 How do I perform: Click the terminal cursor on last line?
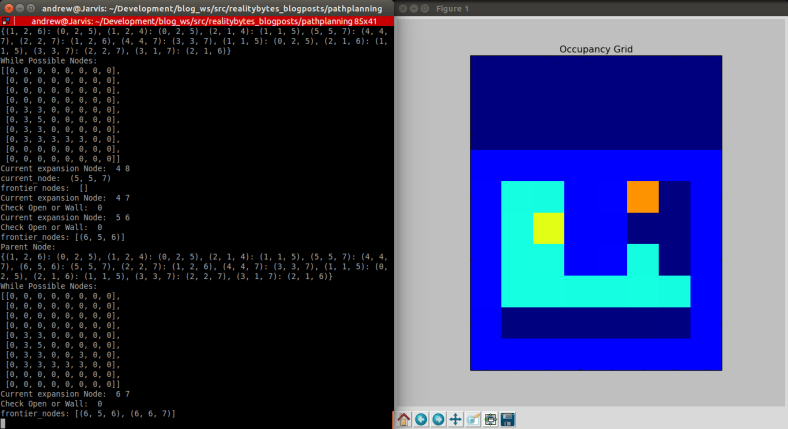(4, 424)
